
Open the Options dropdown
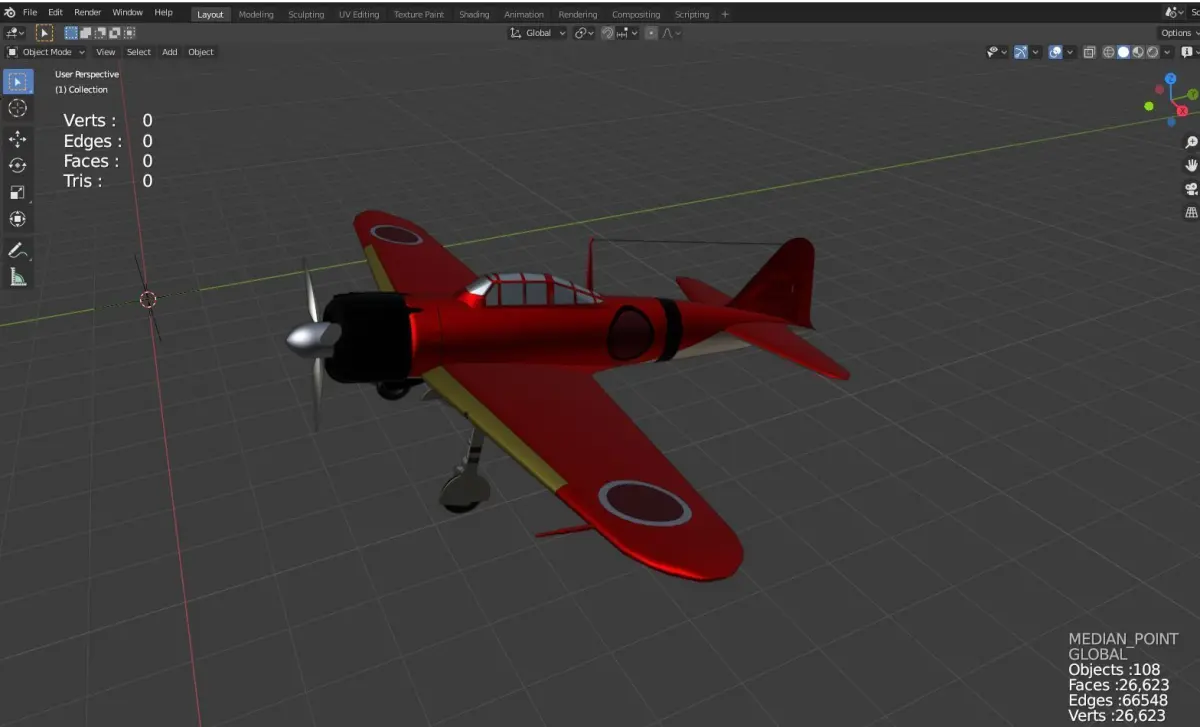1179,33
